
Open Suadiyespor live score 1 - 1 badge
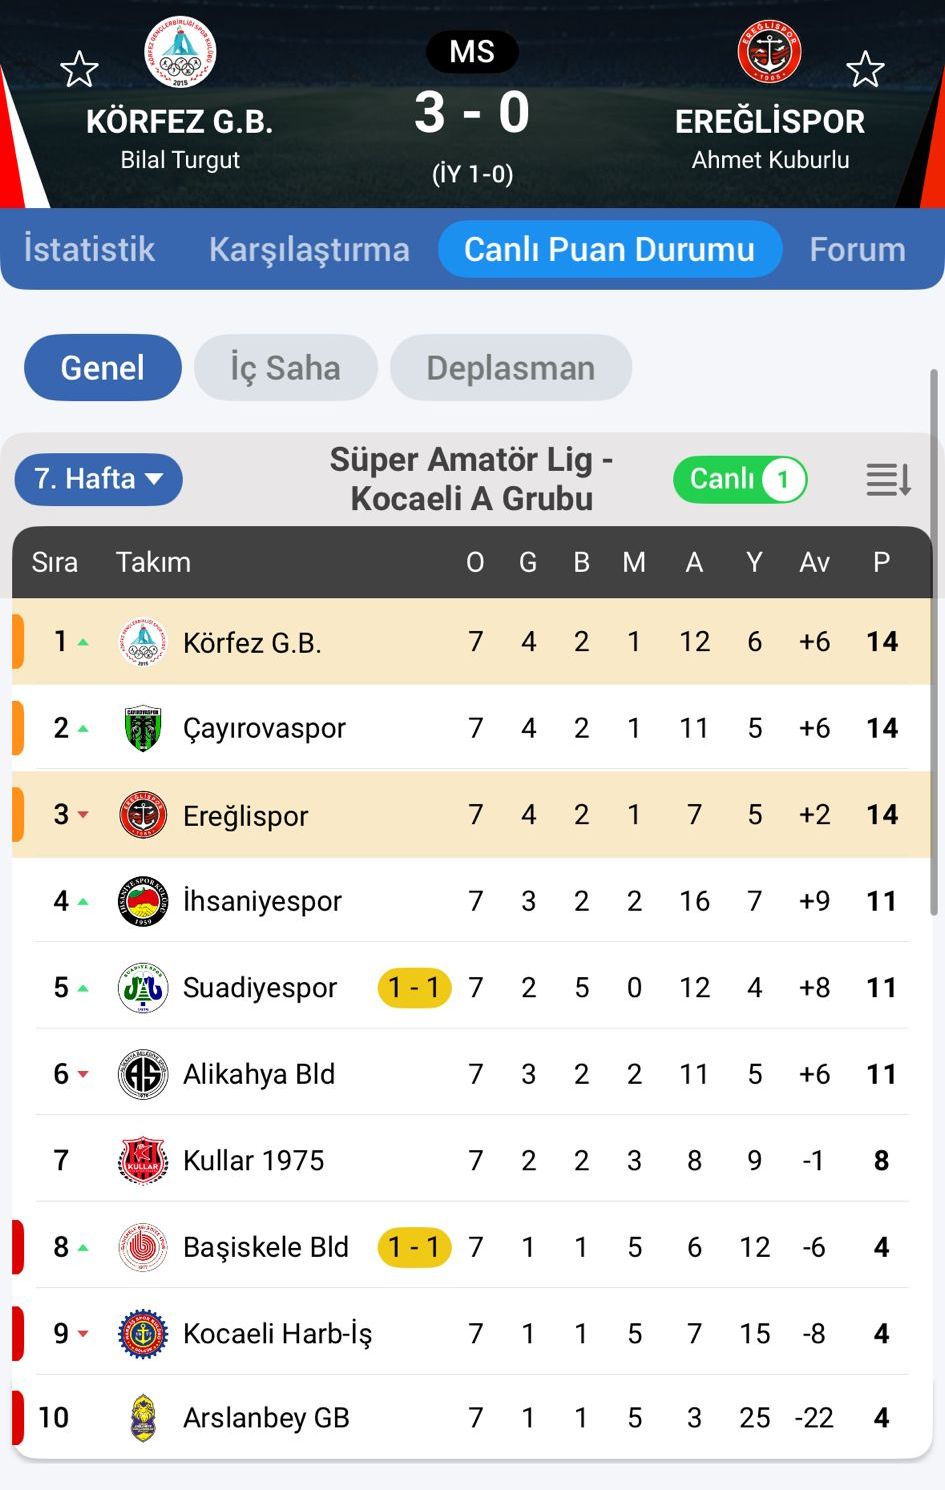click(414, 988)
